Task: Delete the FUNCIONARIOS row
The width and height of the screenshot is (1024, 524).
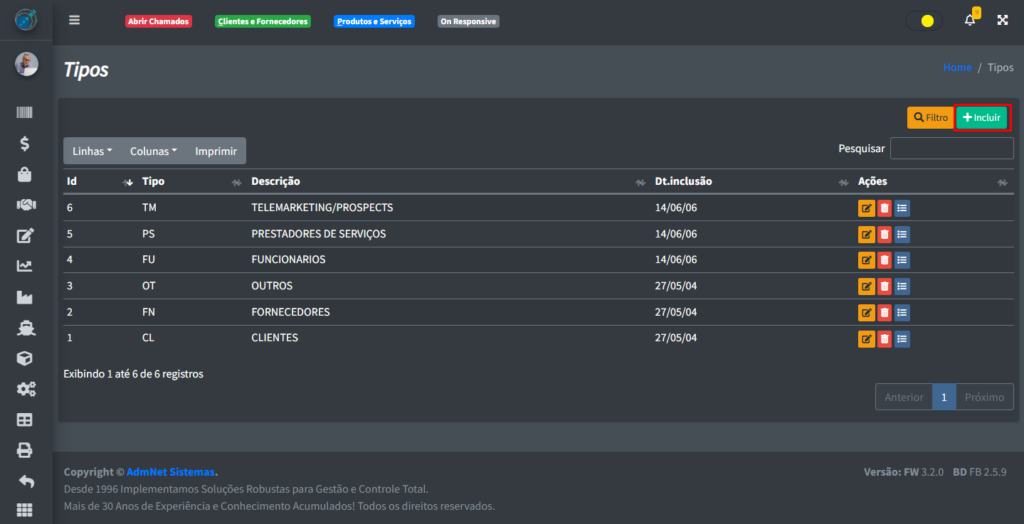Action: [x=884, y=260]
